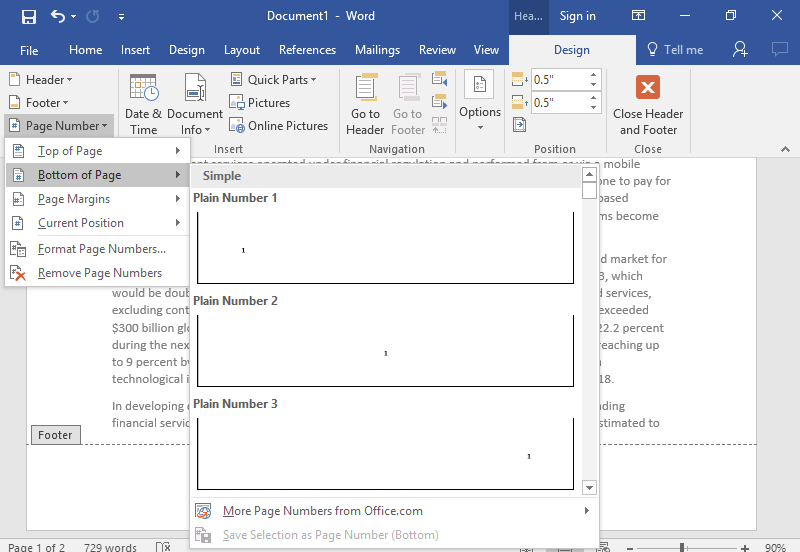Click the Save icon in title bar

[x=28, y=16]
